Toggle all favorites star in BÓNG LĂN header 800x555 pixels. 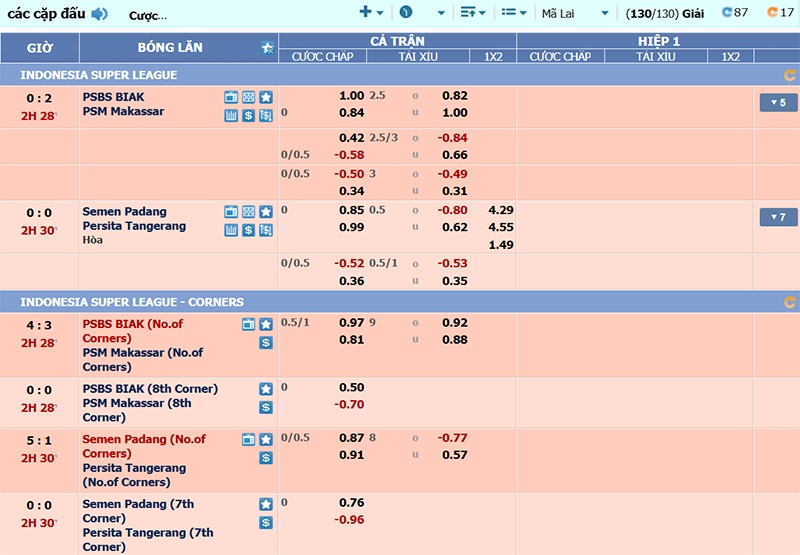coord(268,48)
